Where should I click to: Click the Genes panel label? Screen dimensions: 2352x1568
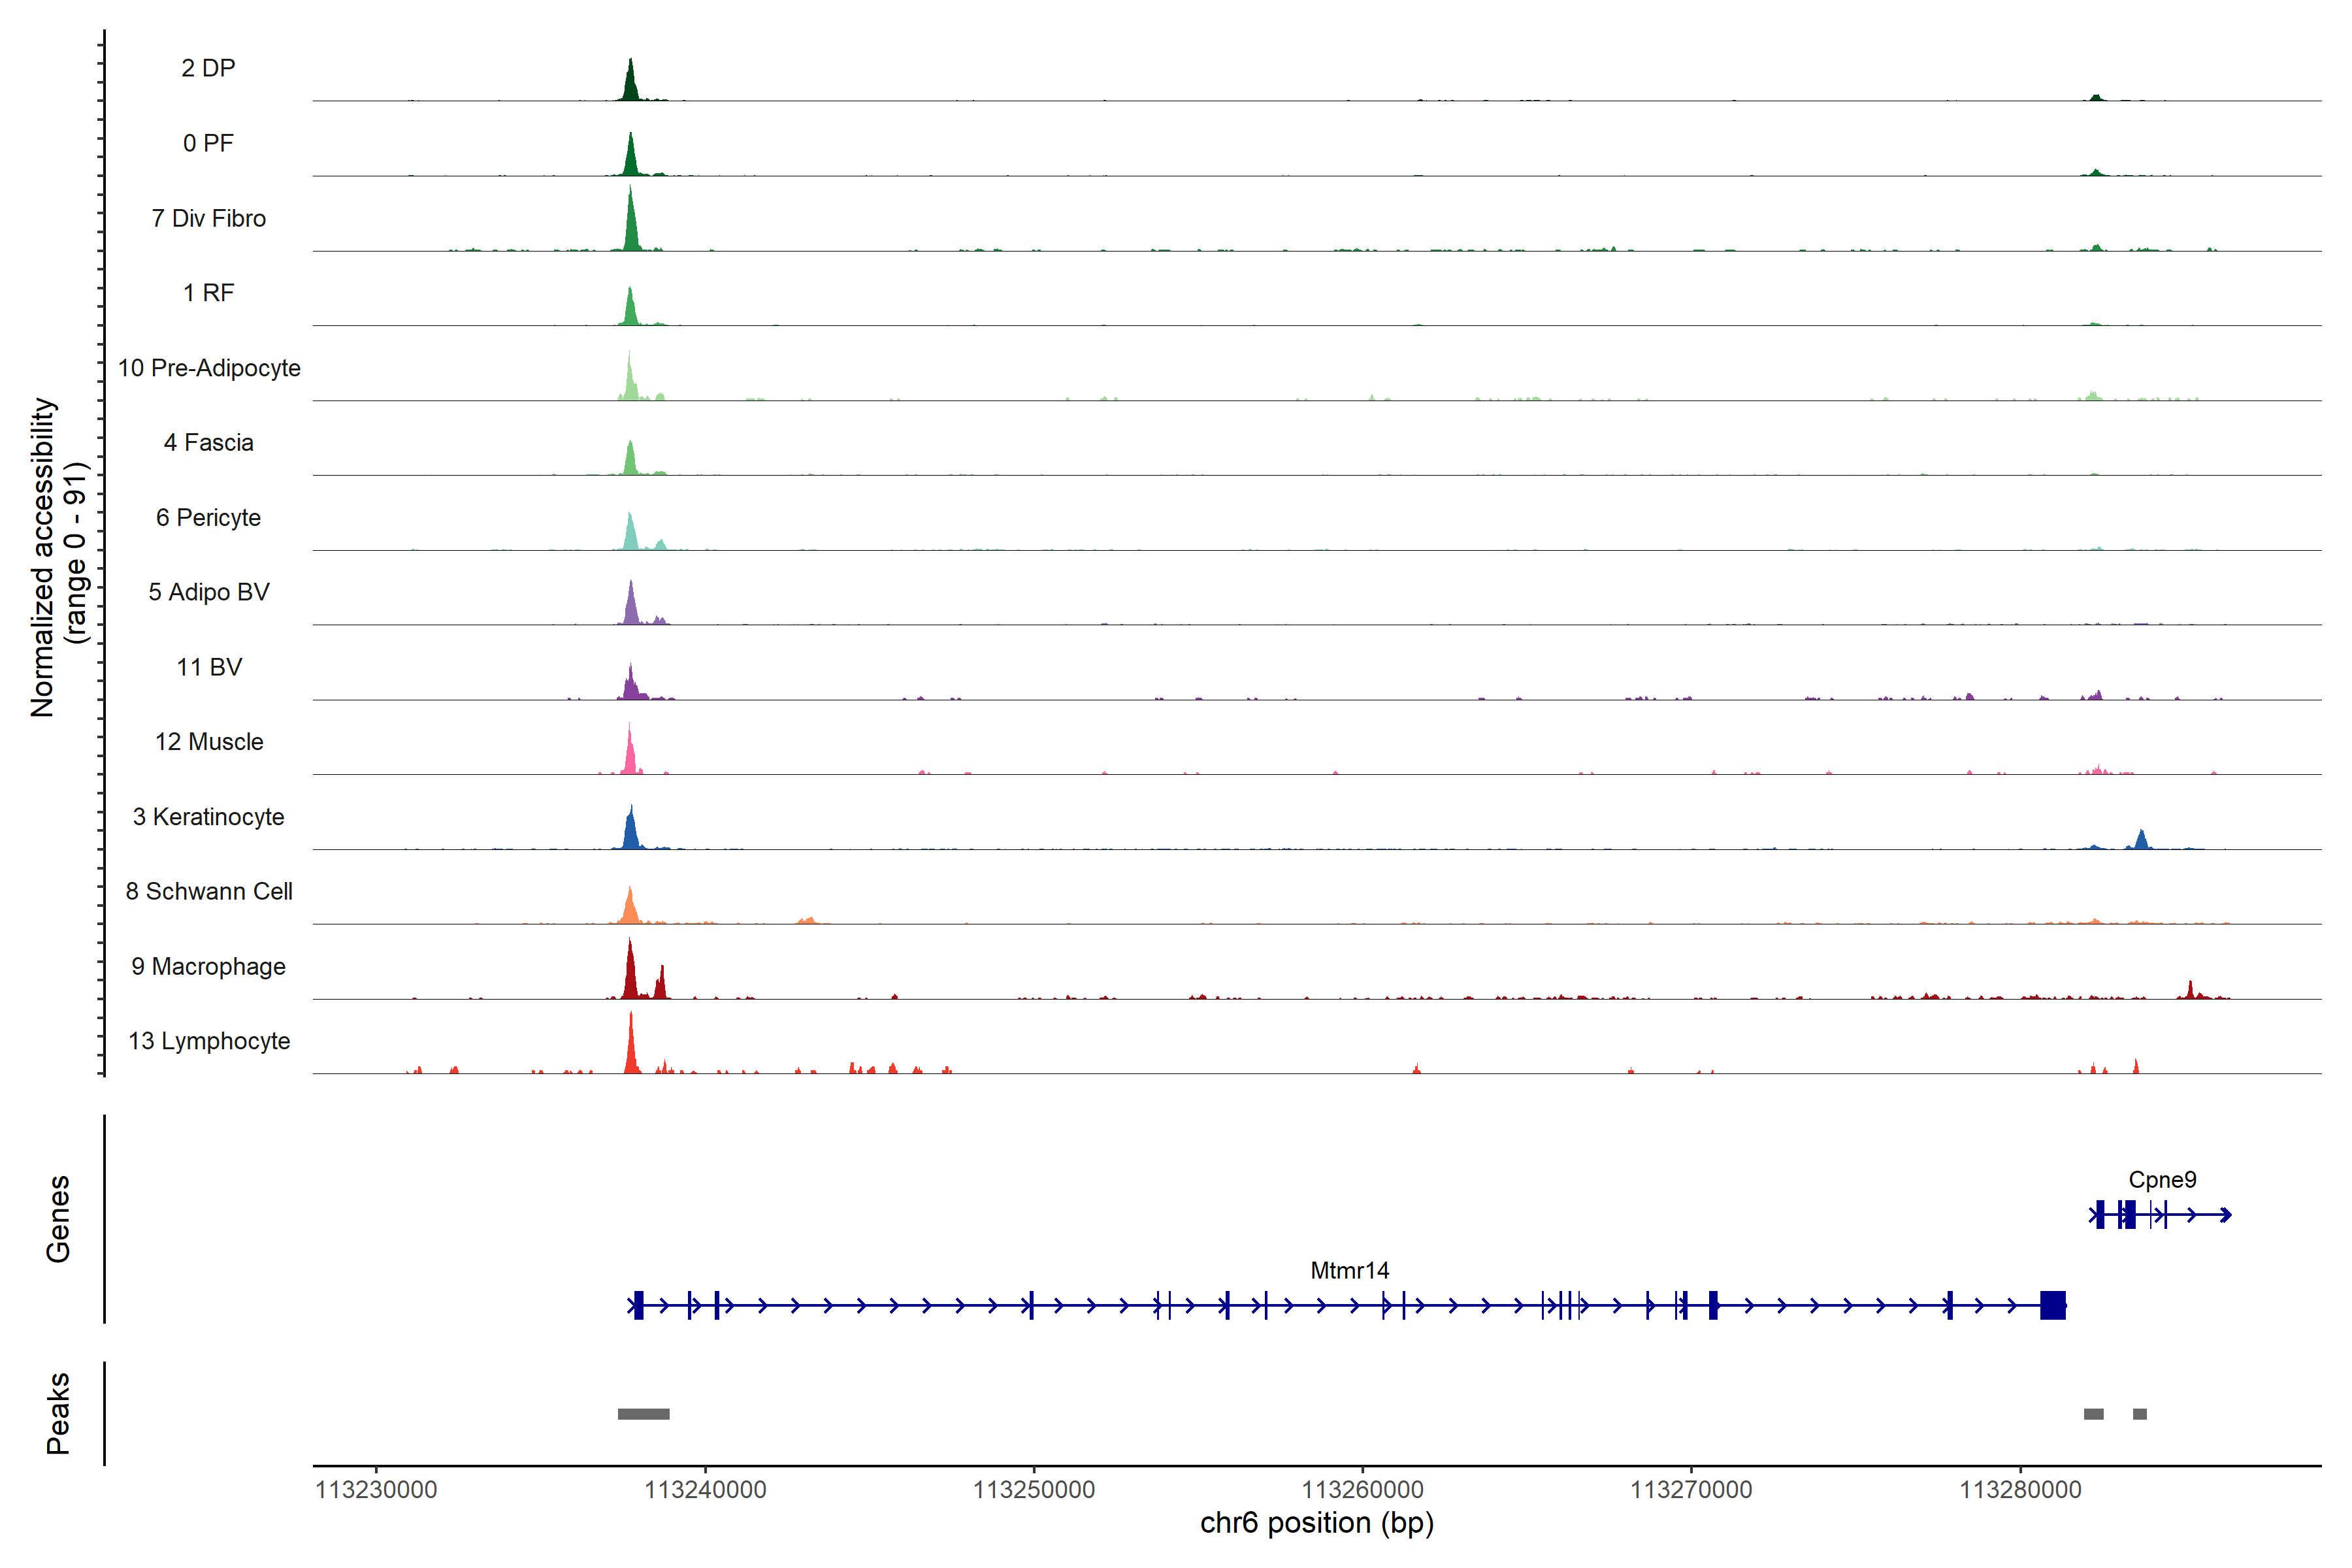(58, 1218)
